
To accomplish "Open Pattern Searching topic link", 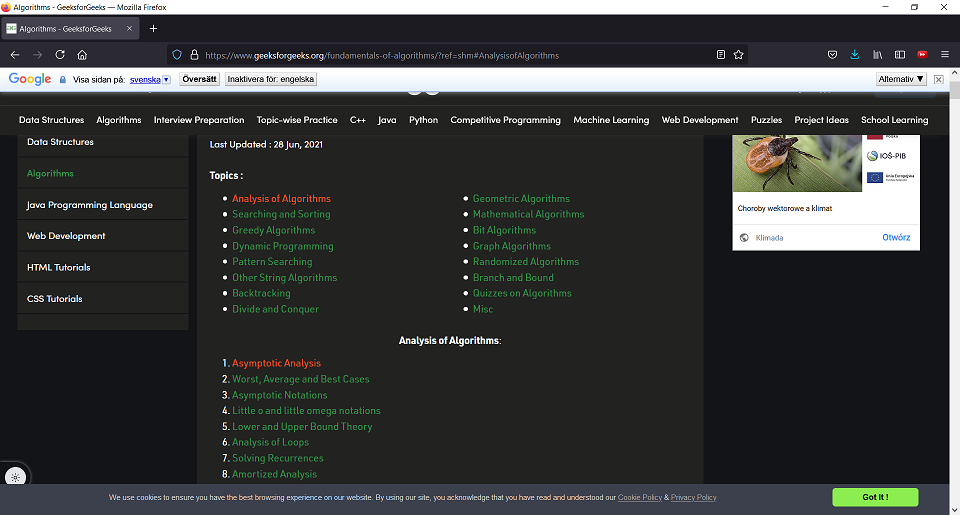I will tap(272, 261).
